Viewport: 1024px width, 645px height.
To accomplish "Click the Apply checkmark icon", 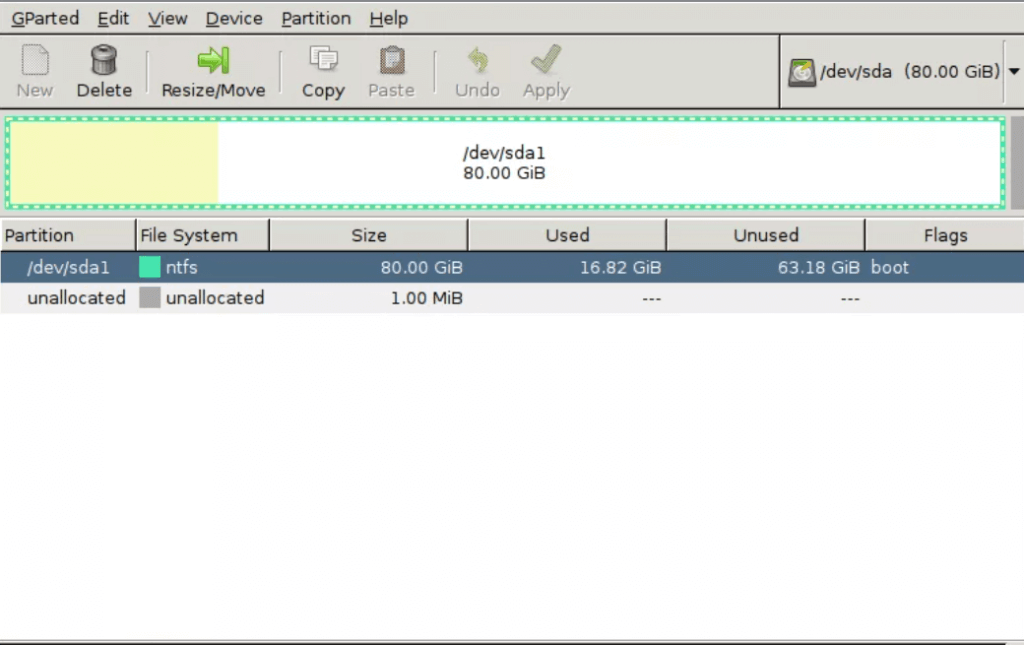I will (x=546, y=60).
